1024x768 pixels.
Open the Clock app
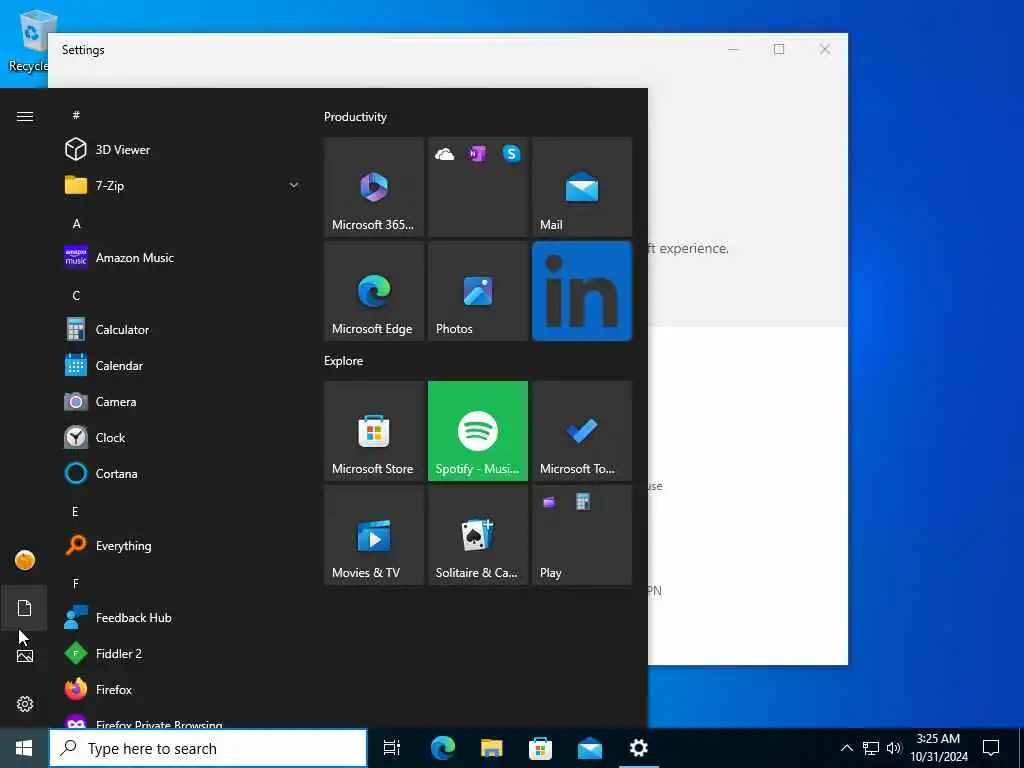tap(182, 437)
